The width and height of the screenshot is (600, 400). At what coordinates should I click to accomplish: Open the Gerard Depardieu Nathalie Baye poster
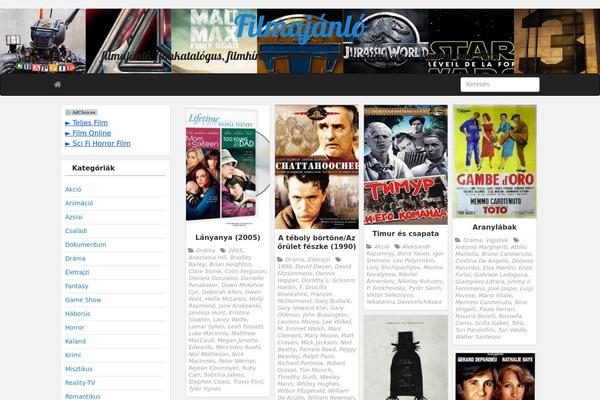495,376
